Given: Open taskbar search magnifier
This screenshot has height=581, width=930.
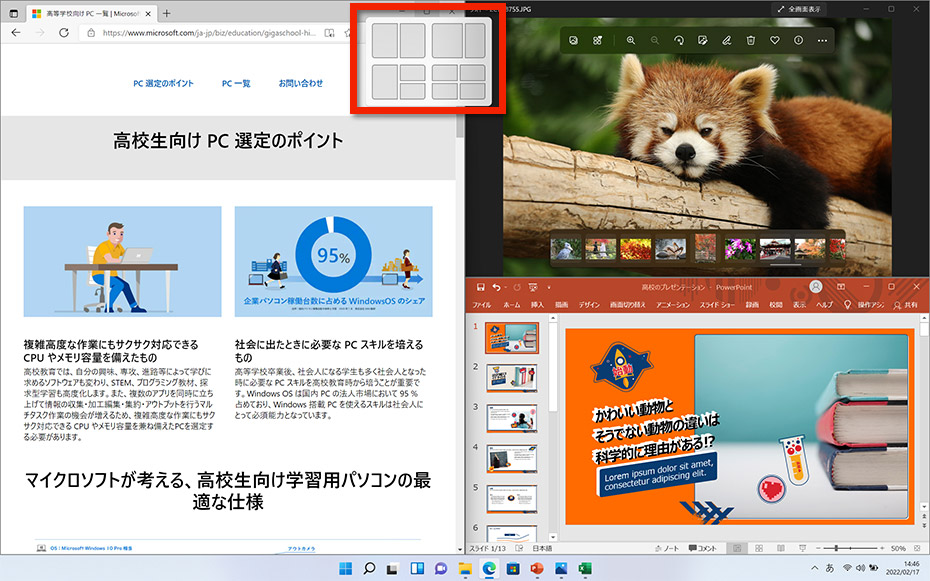Looking at the screenshot, I should click(369, 569).
